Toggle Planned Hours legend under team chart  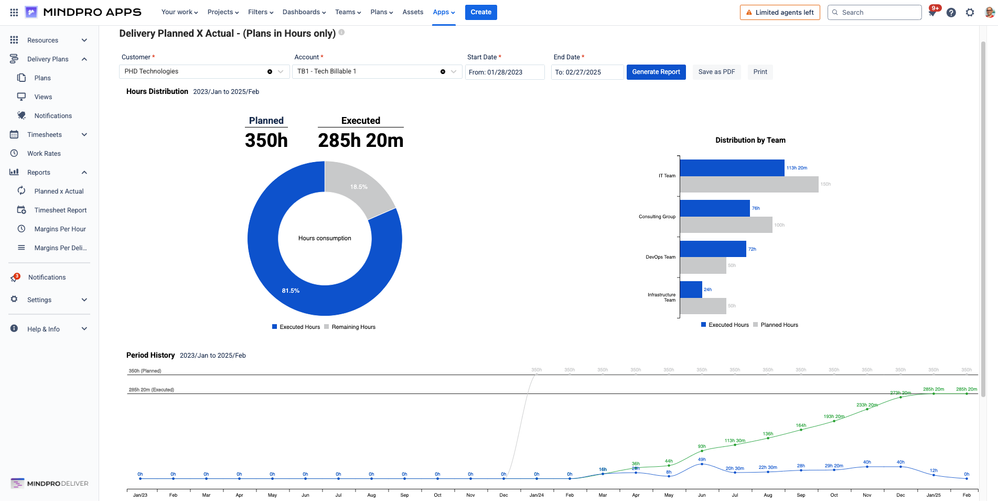coord(776,324)
